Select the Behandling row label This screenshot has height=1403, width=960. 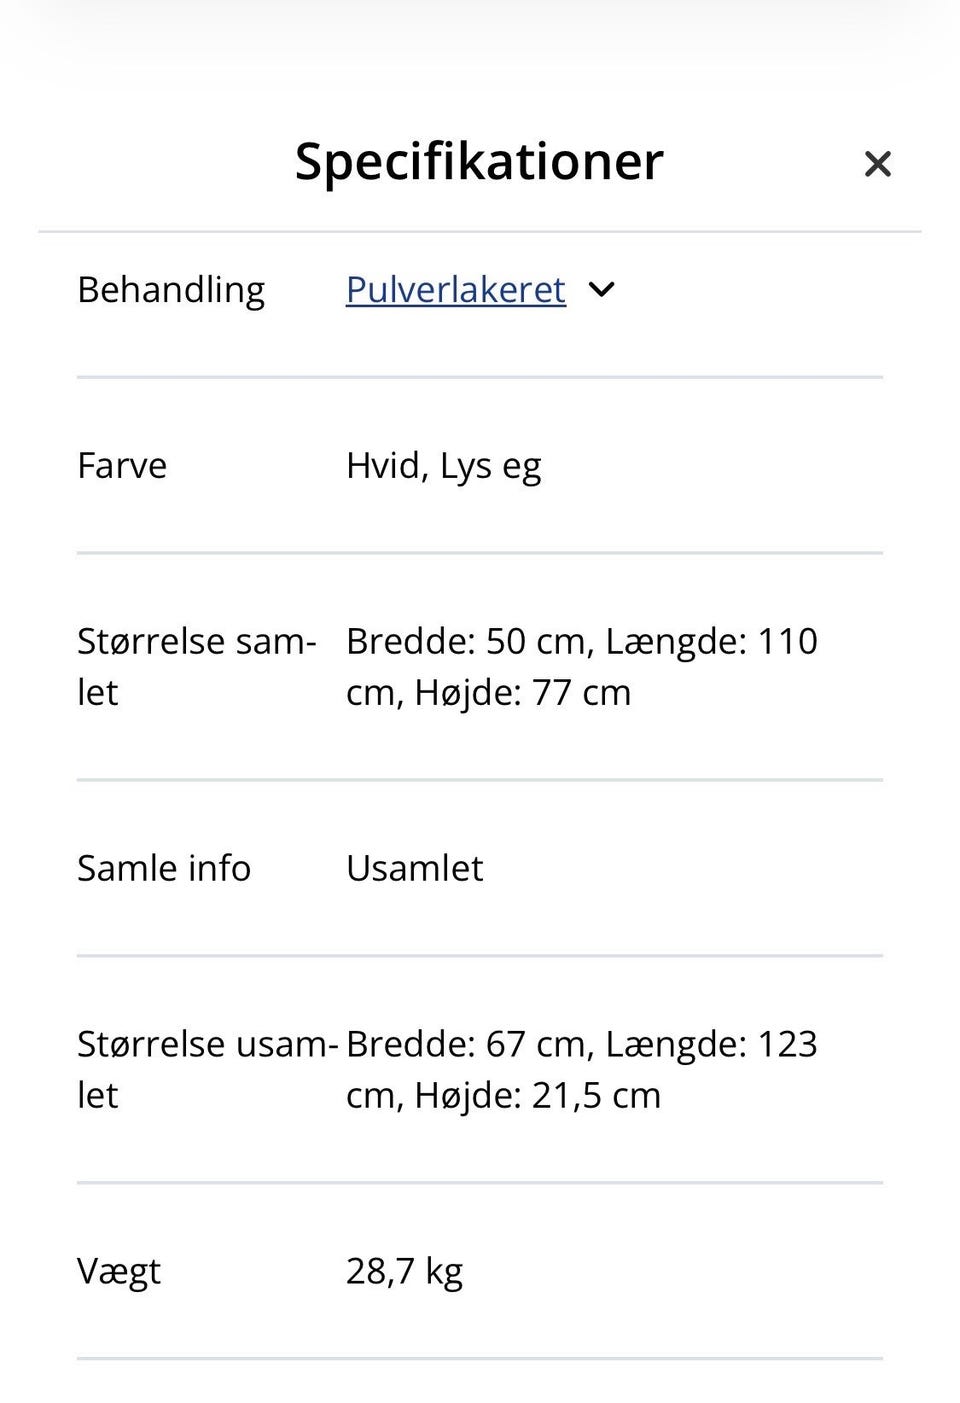tap(171, 289)
